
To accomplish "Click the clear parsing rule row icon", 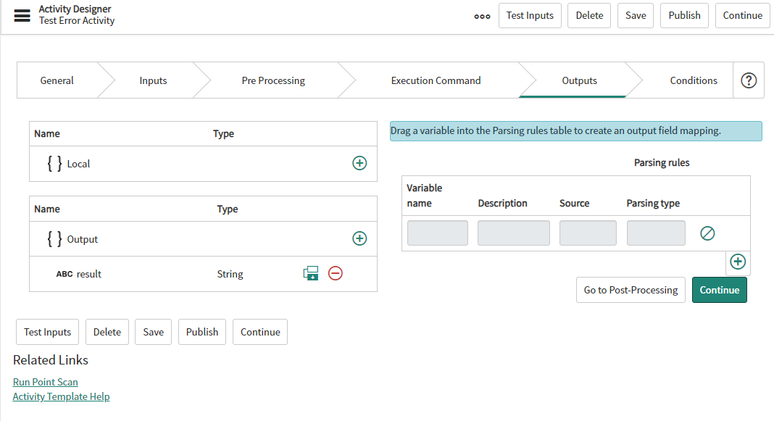I will pos(707,233).
